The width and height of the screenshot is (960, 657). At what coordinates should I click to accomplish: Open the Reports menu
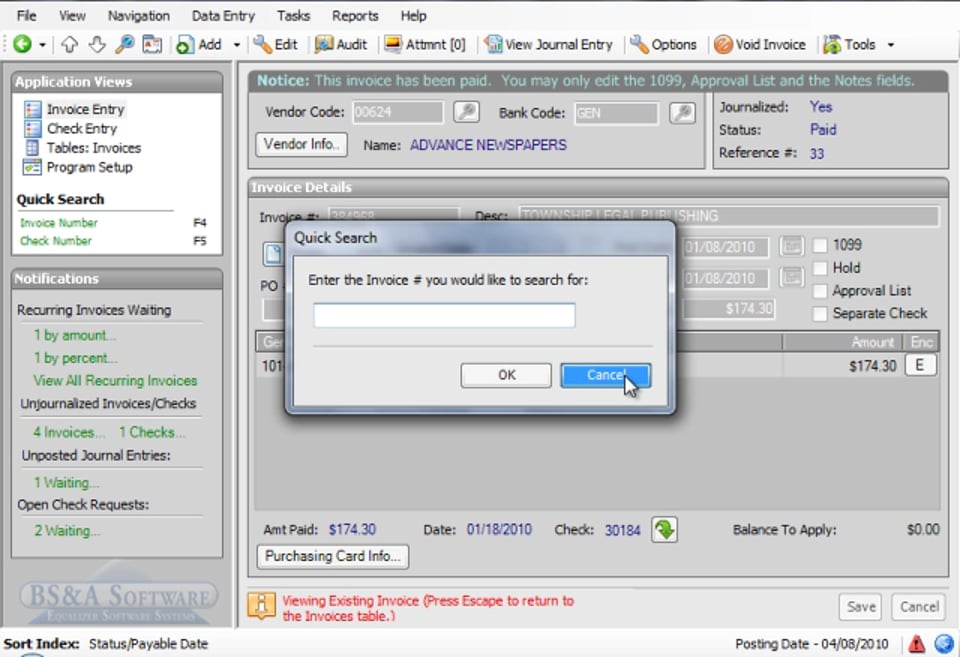click(355, 16)
